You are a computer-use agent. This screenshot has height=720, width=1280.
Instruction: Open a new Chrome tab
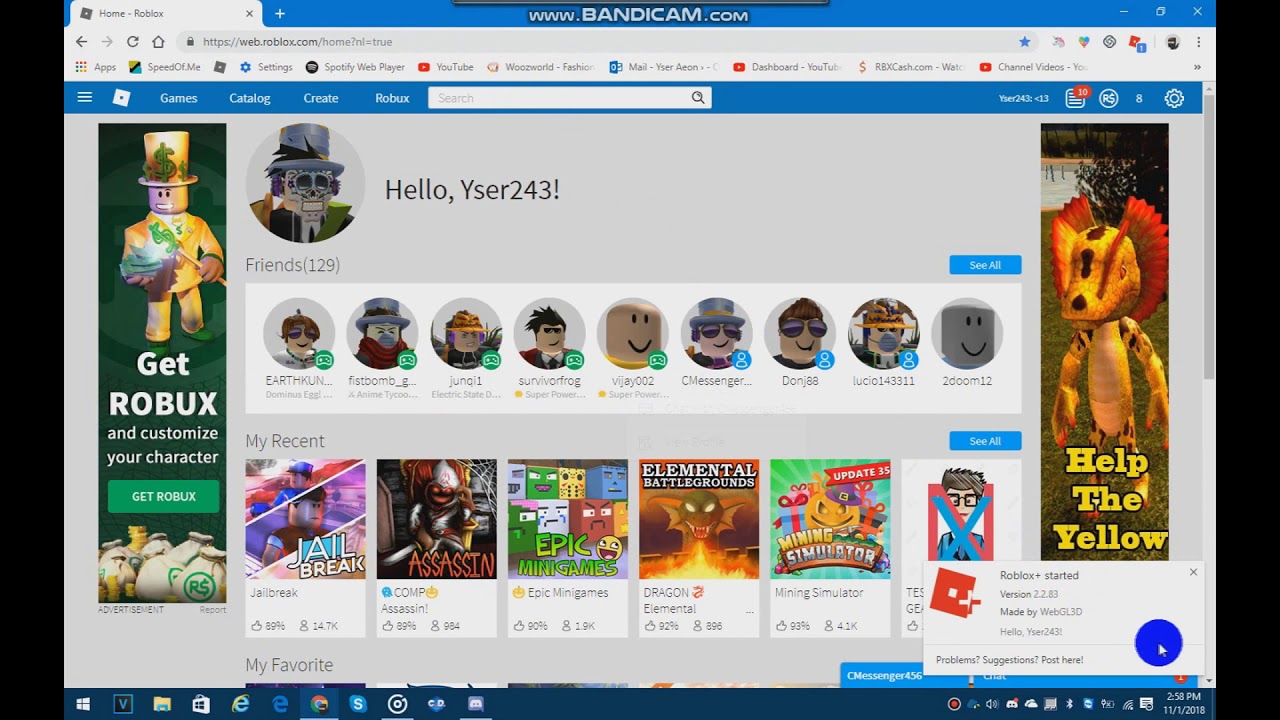[x=280, y=13]
